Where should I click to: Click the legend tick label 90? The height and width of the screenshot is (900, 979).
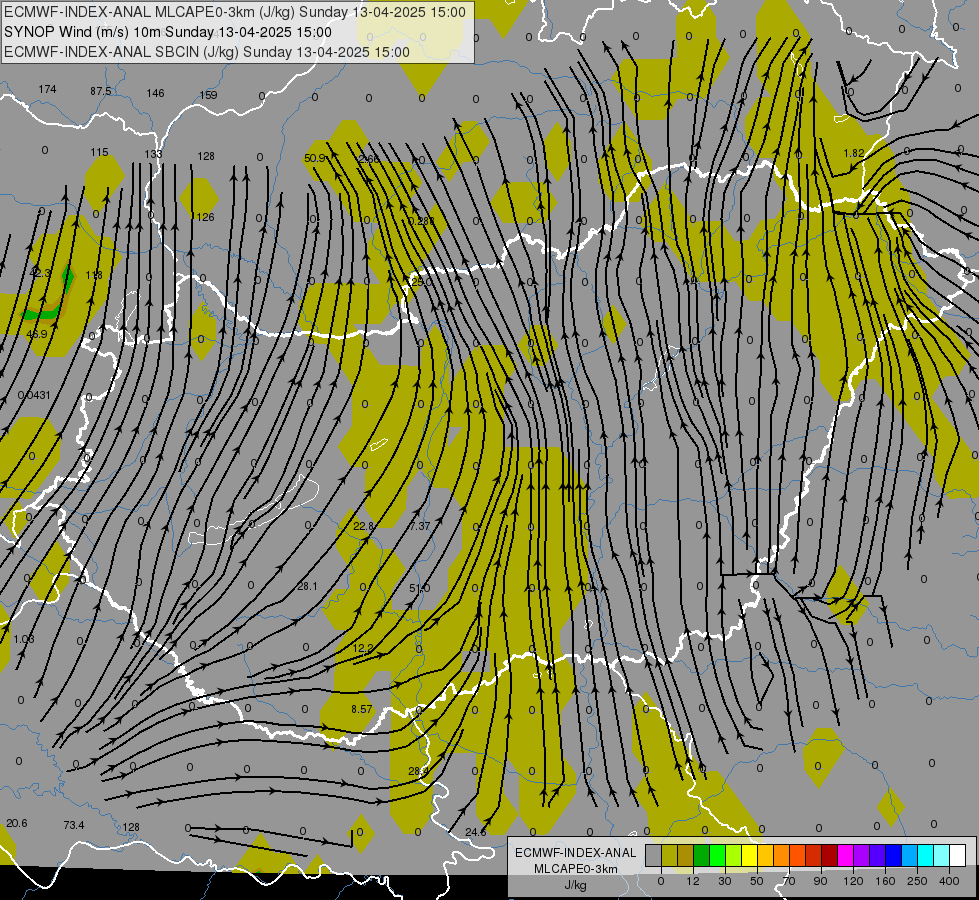tap(820, 881)
